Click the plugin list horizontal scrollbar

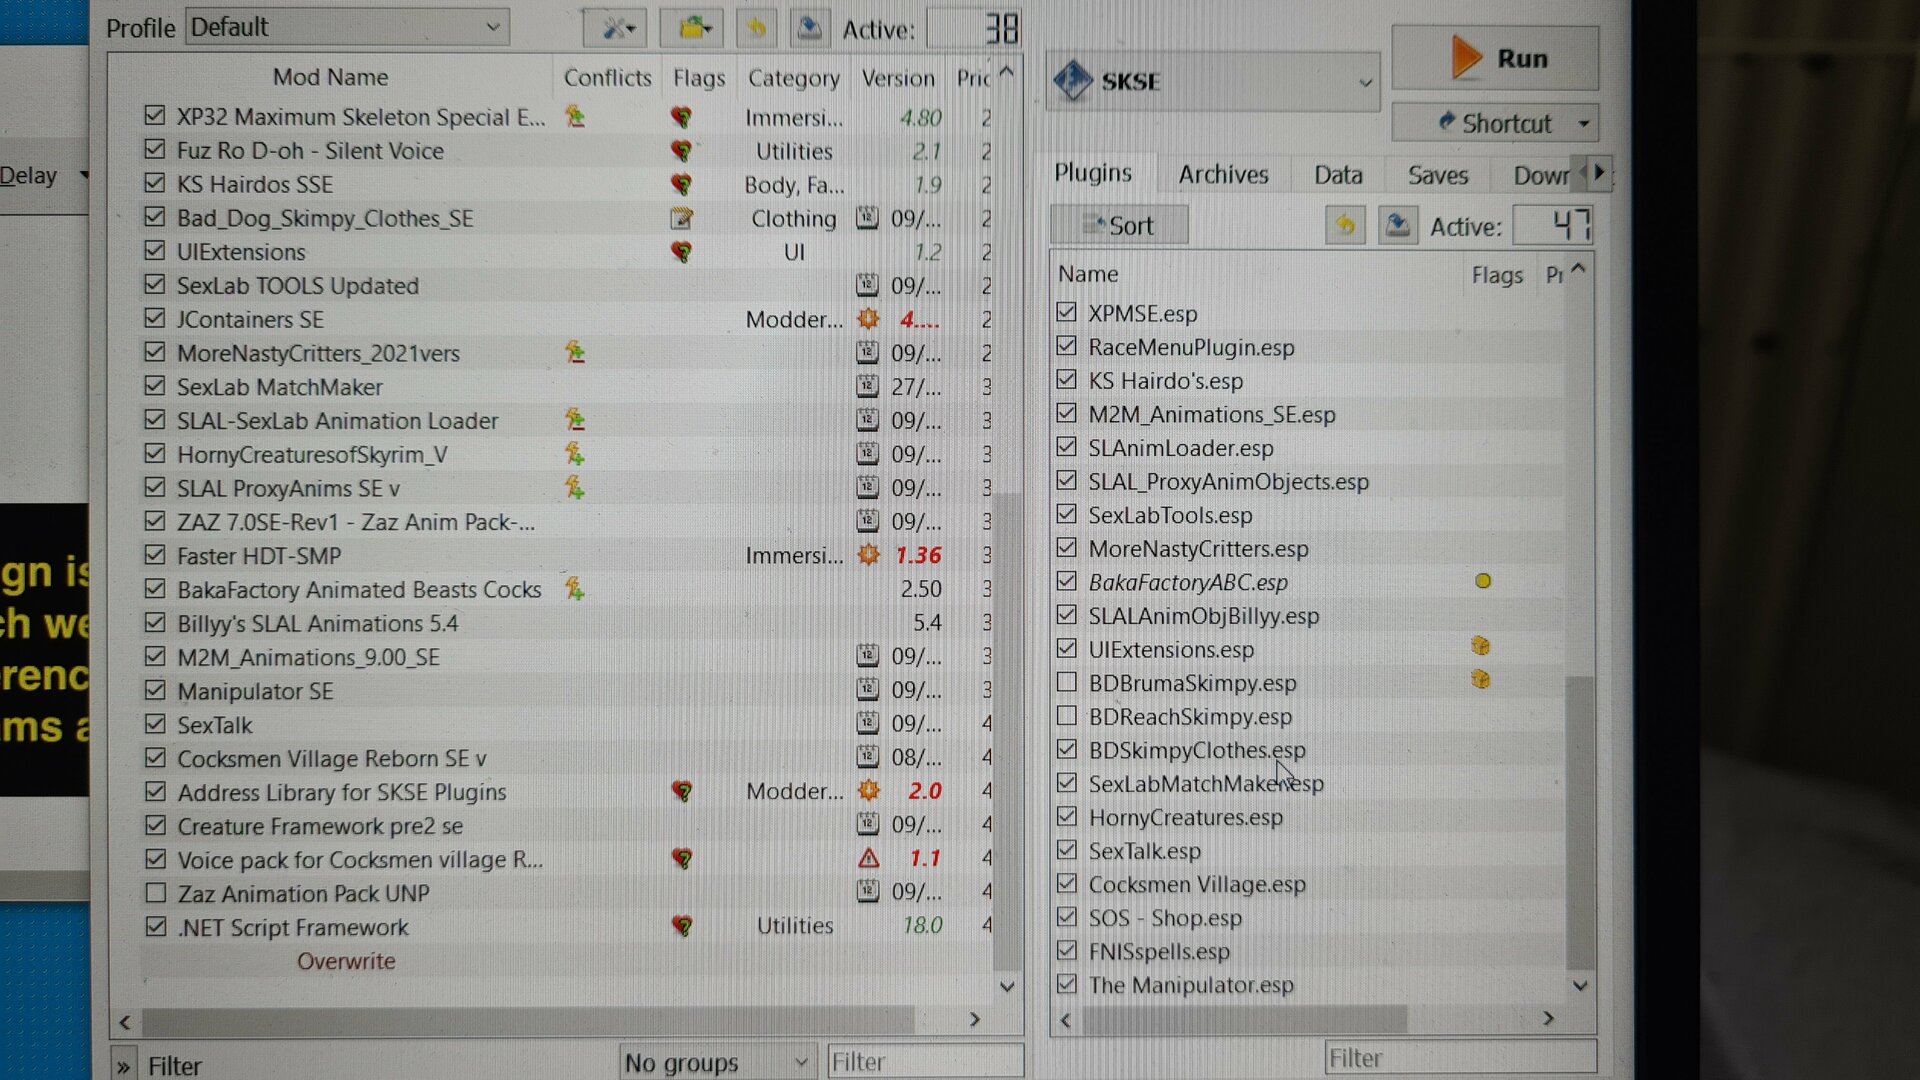tap(1245, 1019)
